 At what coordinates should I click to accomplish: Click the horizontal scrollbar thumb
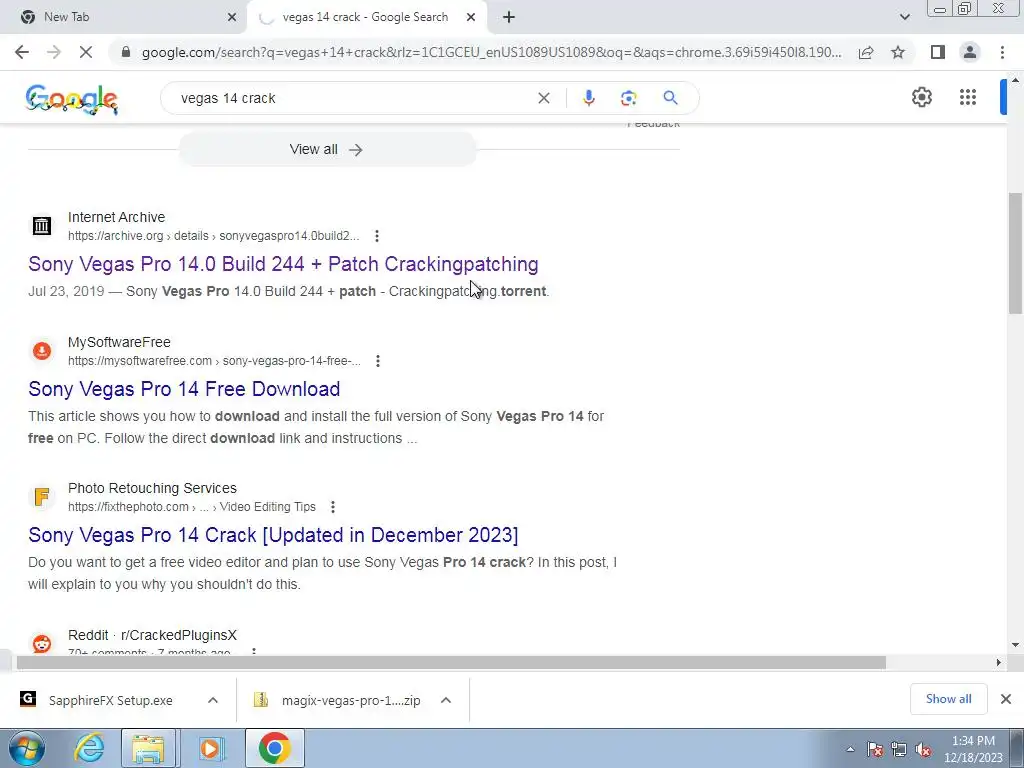(451, 663)
